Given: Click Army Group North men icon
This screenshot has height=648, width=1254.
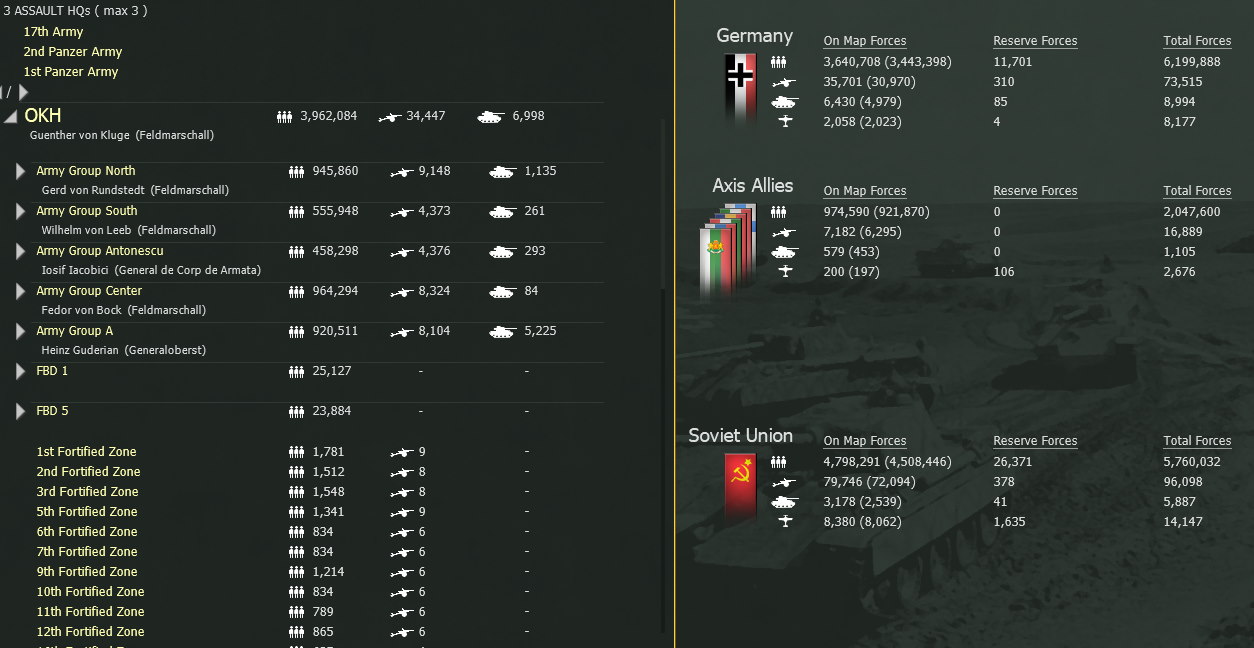Looking at the screenshot, I should click(x=296, y=172).
